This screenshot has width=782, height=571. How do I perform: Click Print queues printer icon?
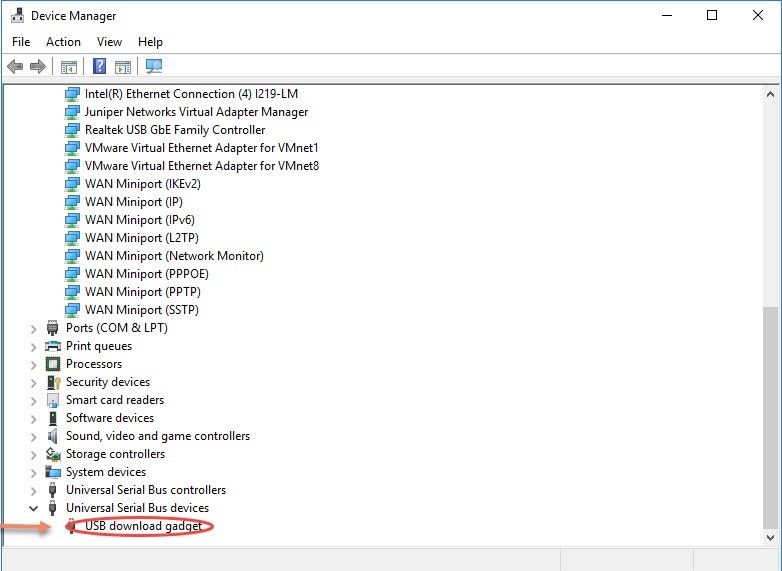coord(53,346)
